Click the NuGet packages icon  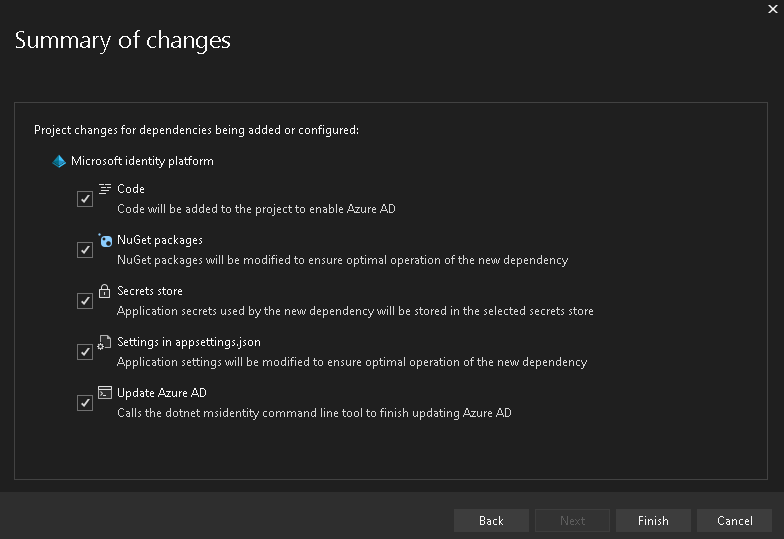105,240
